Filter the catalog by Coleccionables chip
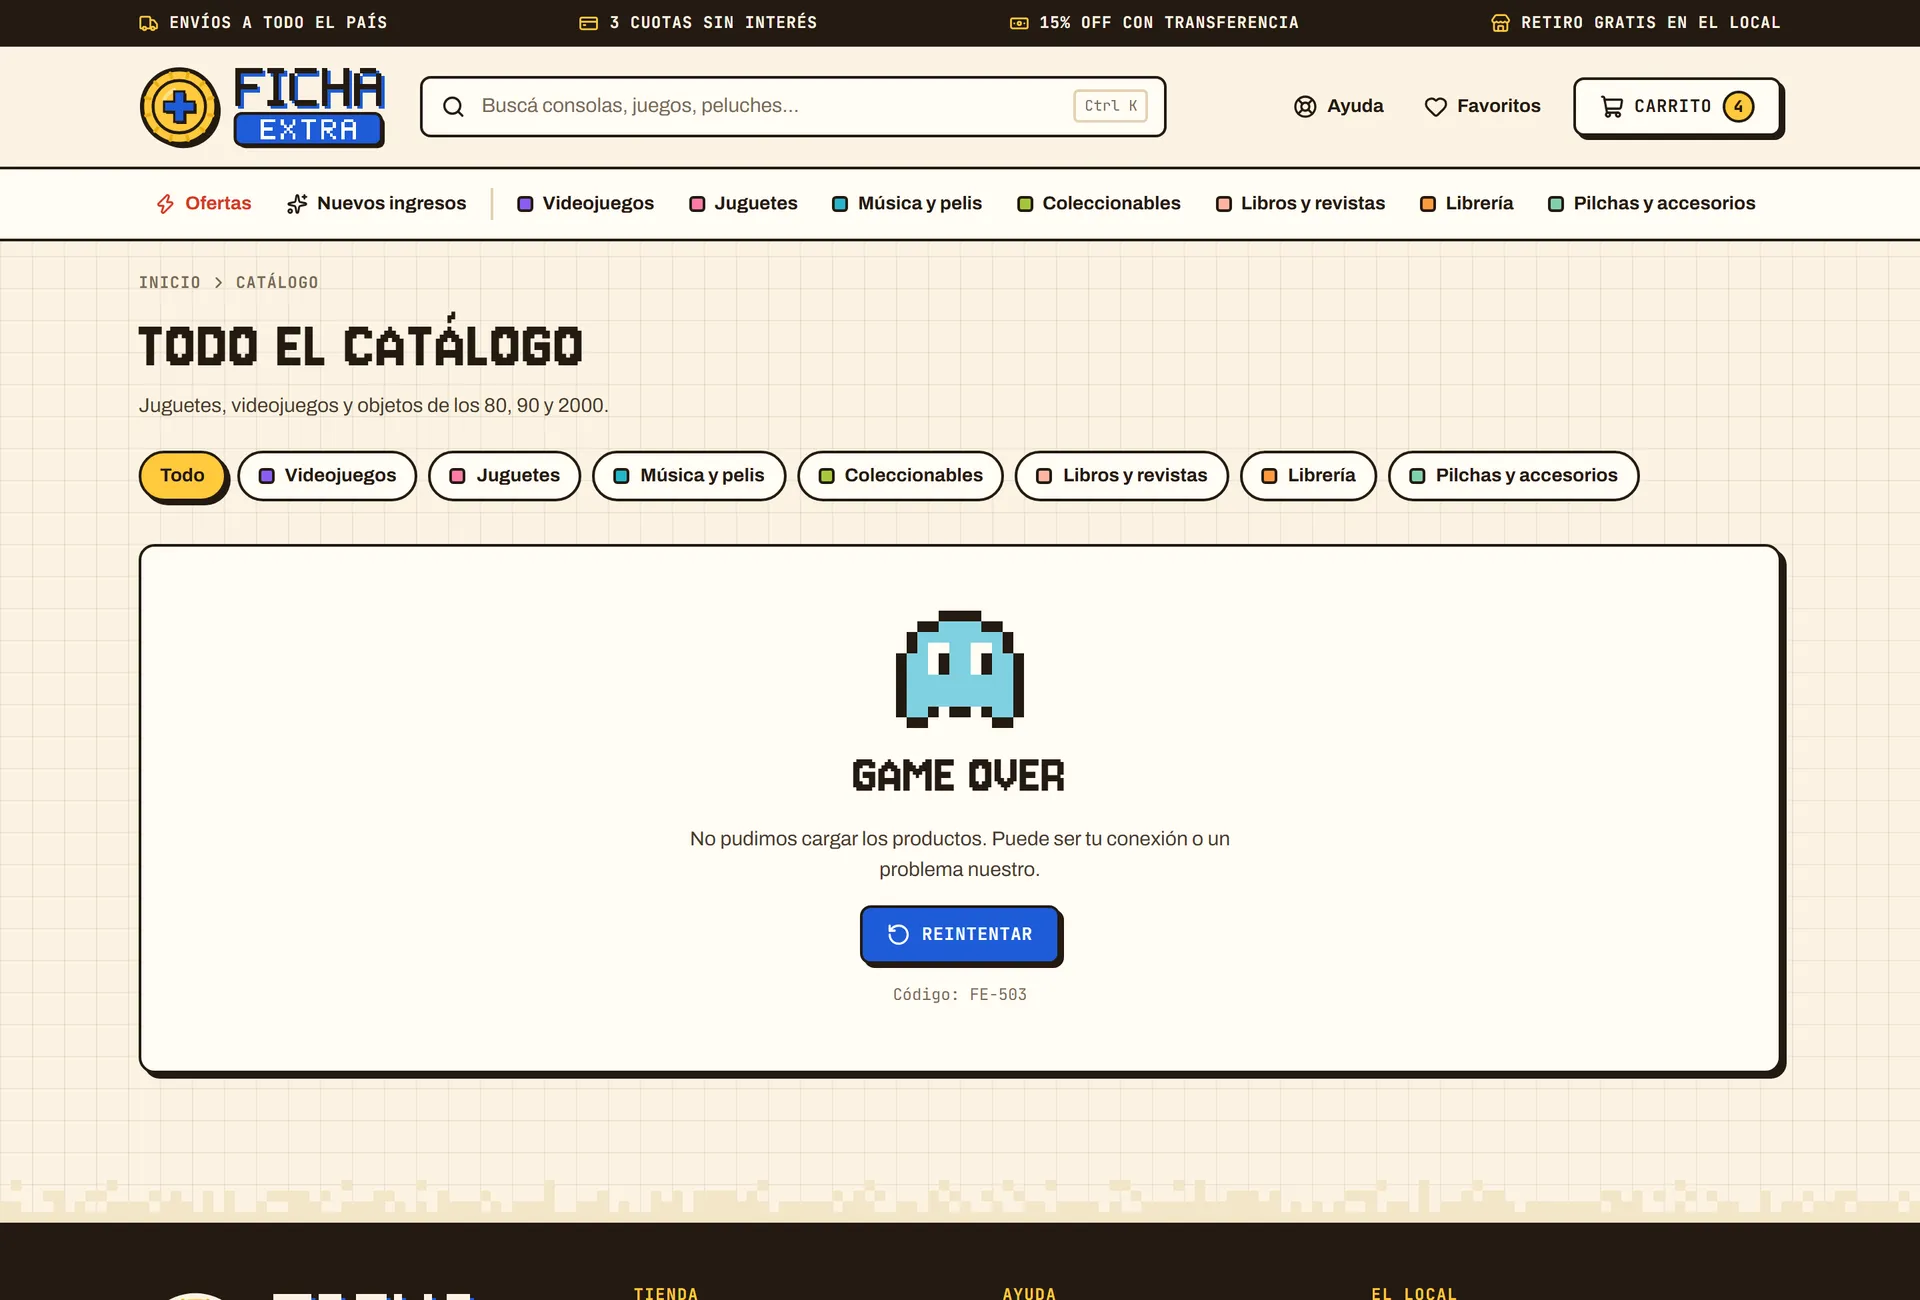The image size is (1920, 1300). [x=900, y=476]
